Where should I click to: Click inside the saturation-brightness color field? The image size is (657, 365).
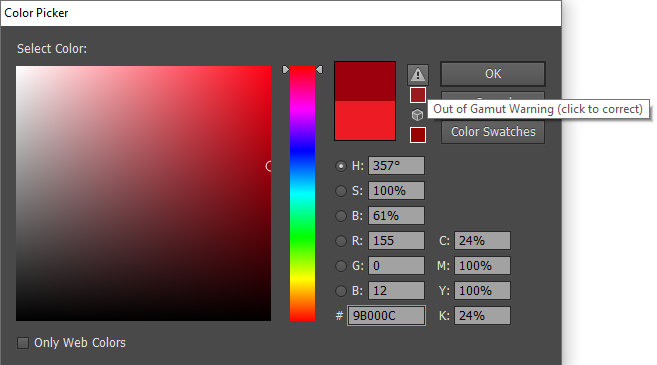(x=143, y=193)
